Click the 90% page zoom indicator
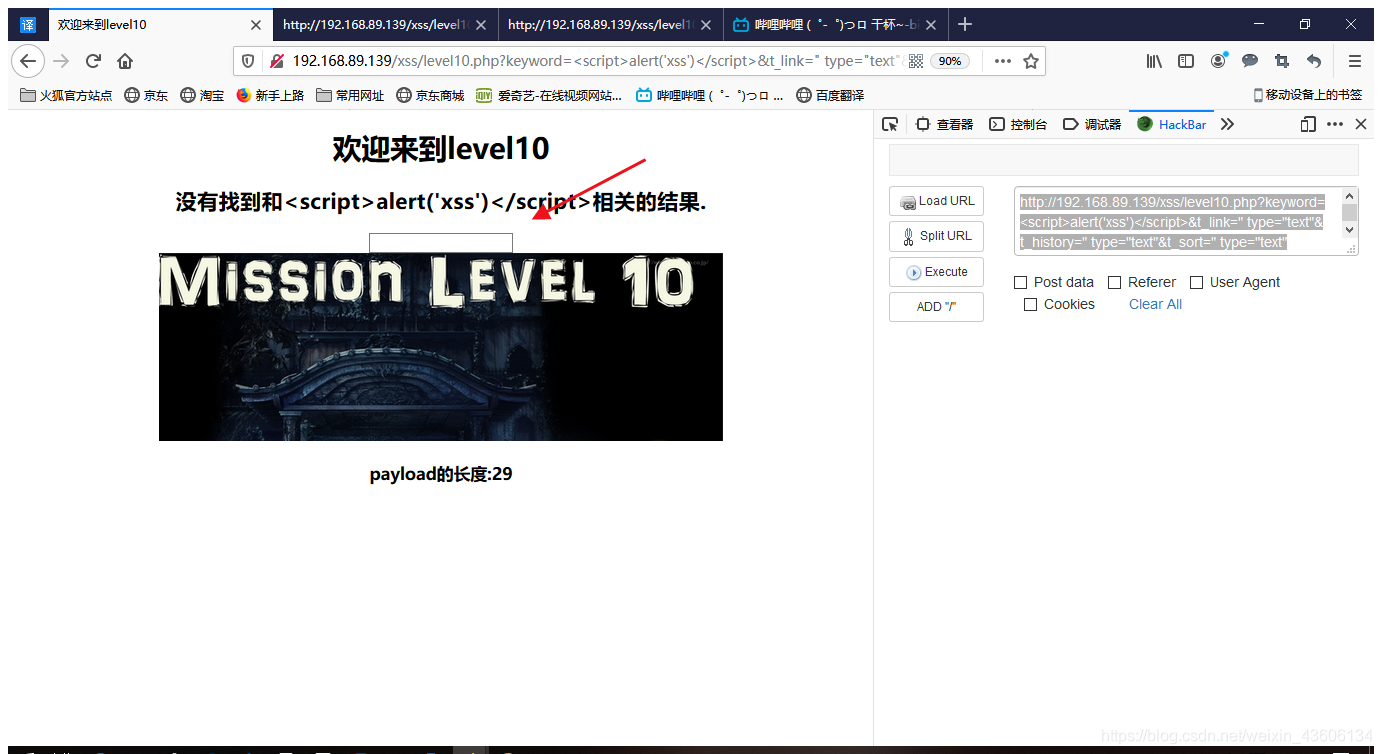 point(950,61)
